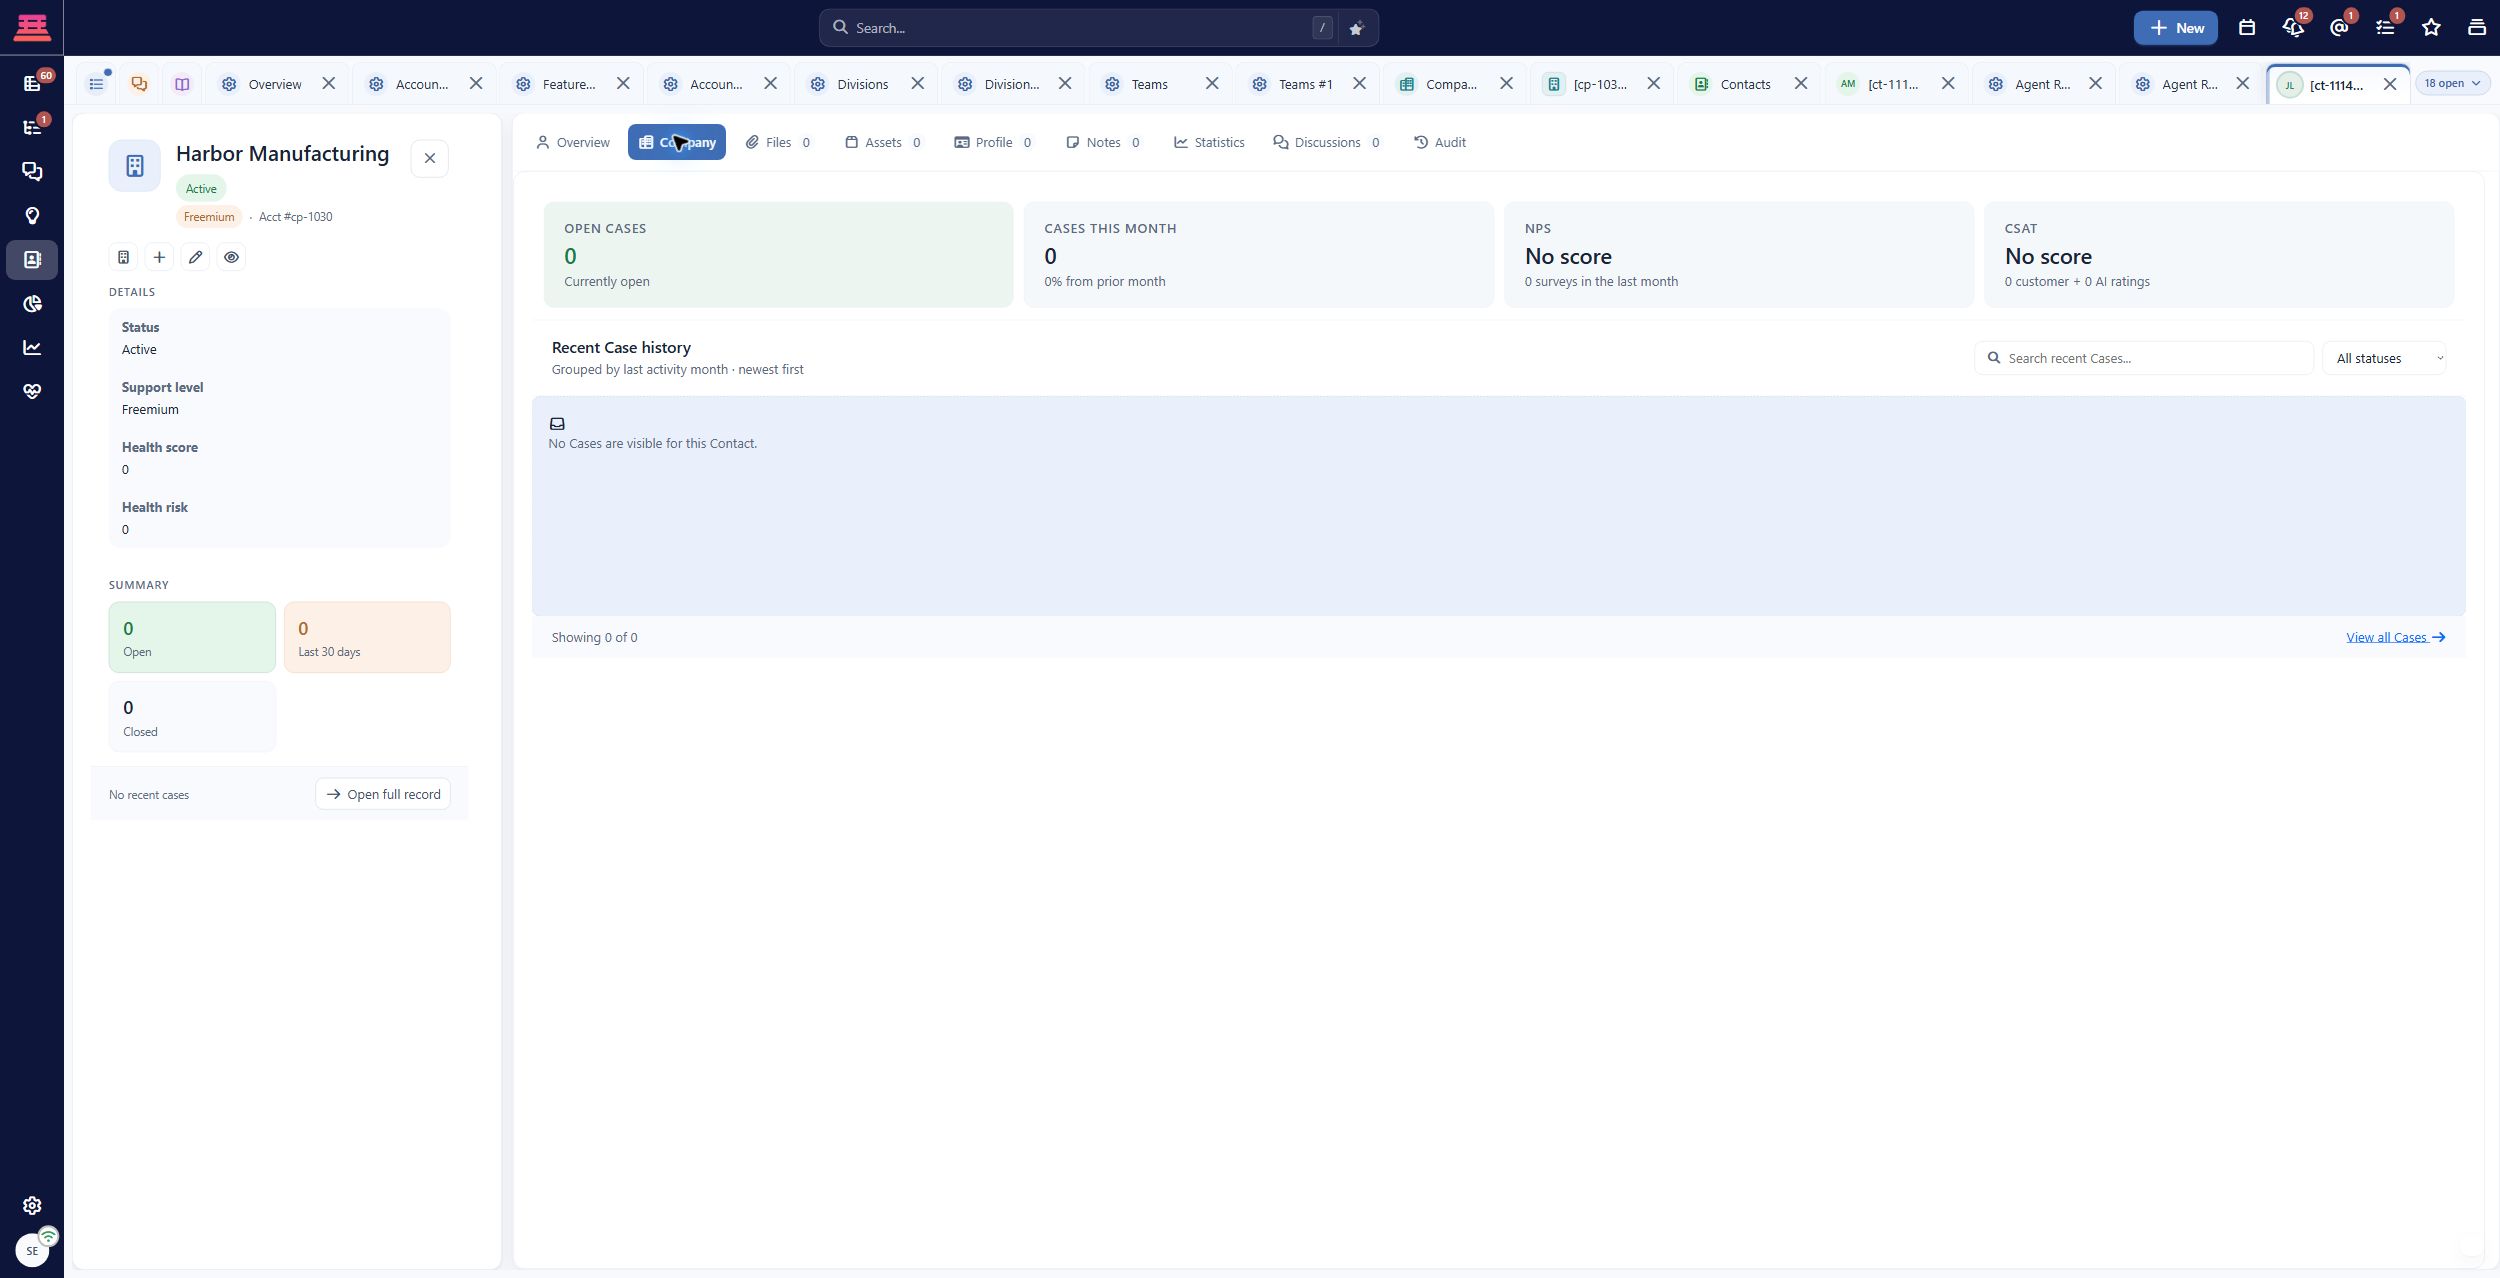The image size is (2500, 1278).
Task: Click the Last 30 days summary card
Action: click(367, 637)
